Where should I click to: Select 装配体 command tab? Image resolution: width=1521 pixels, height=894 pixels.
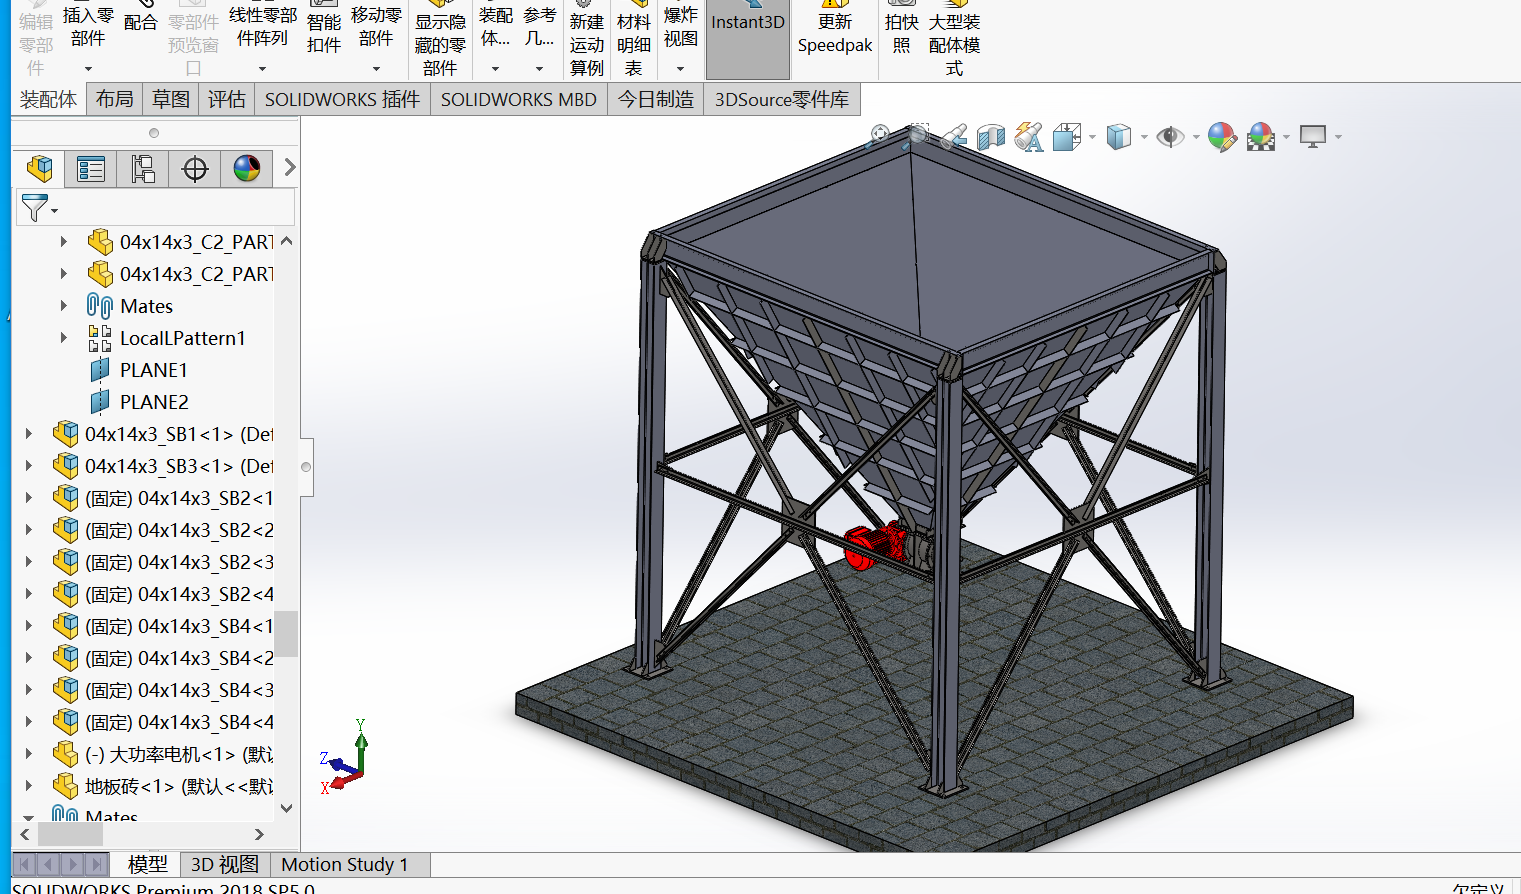click(x=48, y=99)
